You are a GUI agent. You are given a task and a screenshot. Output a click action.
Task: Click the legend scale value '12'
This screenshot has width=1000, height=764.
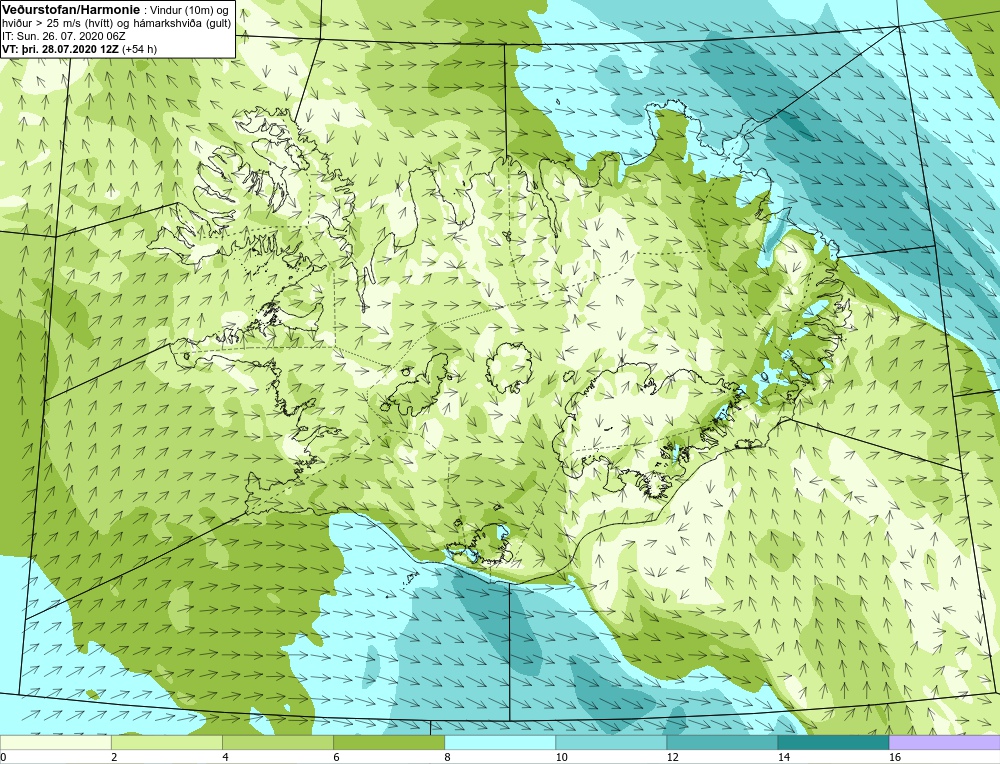click(672, 757)
